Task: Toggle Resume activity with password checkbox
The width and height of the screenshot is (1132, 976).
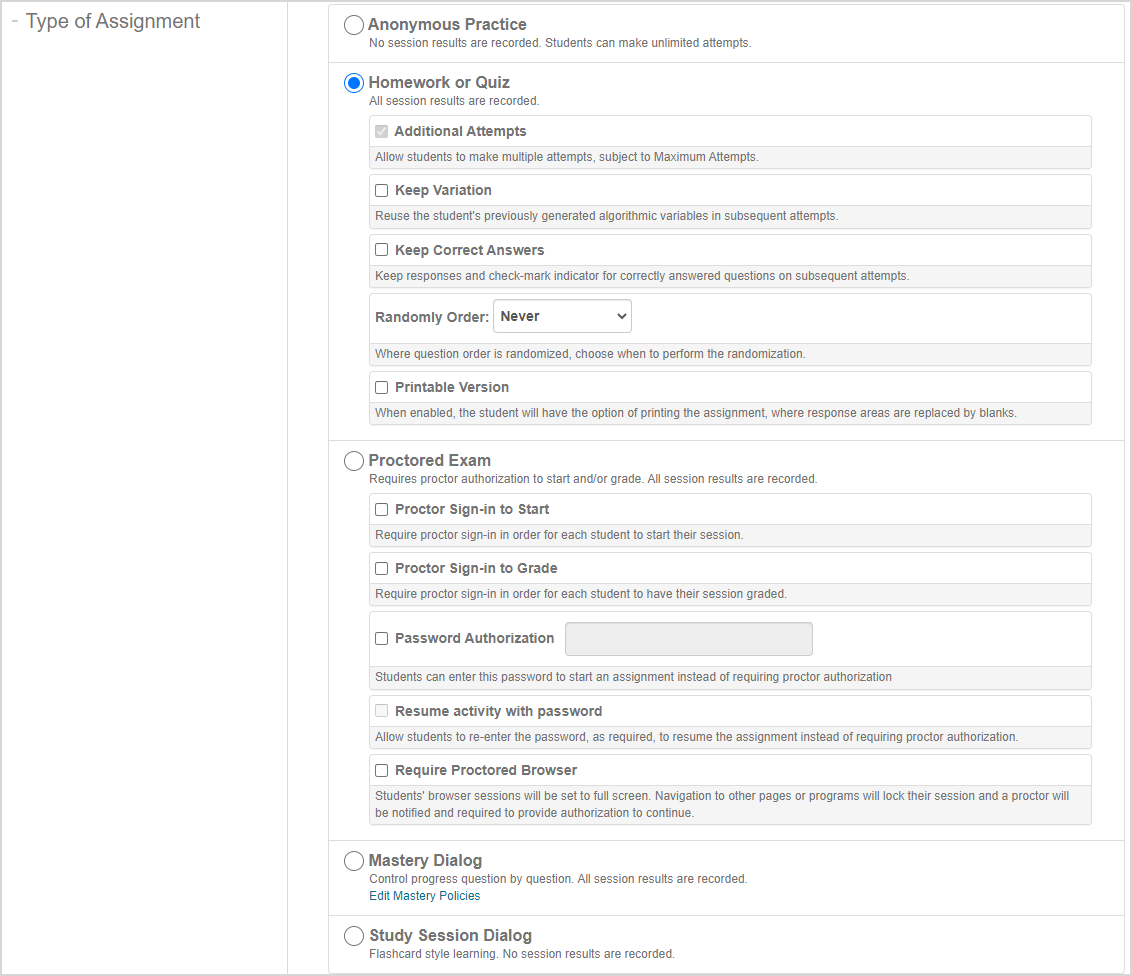Action: click(382, 712)
